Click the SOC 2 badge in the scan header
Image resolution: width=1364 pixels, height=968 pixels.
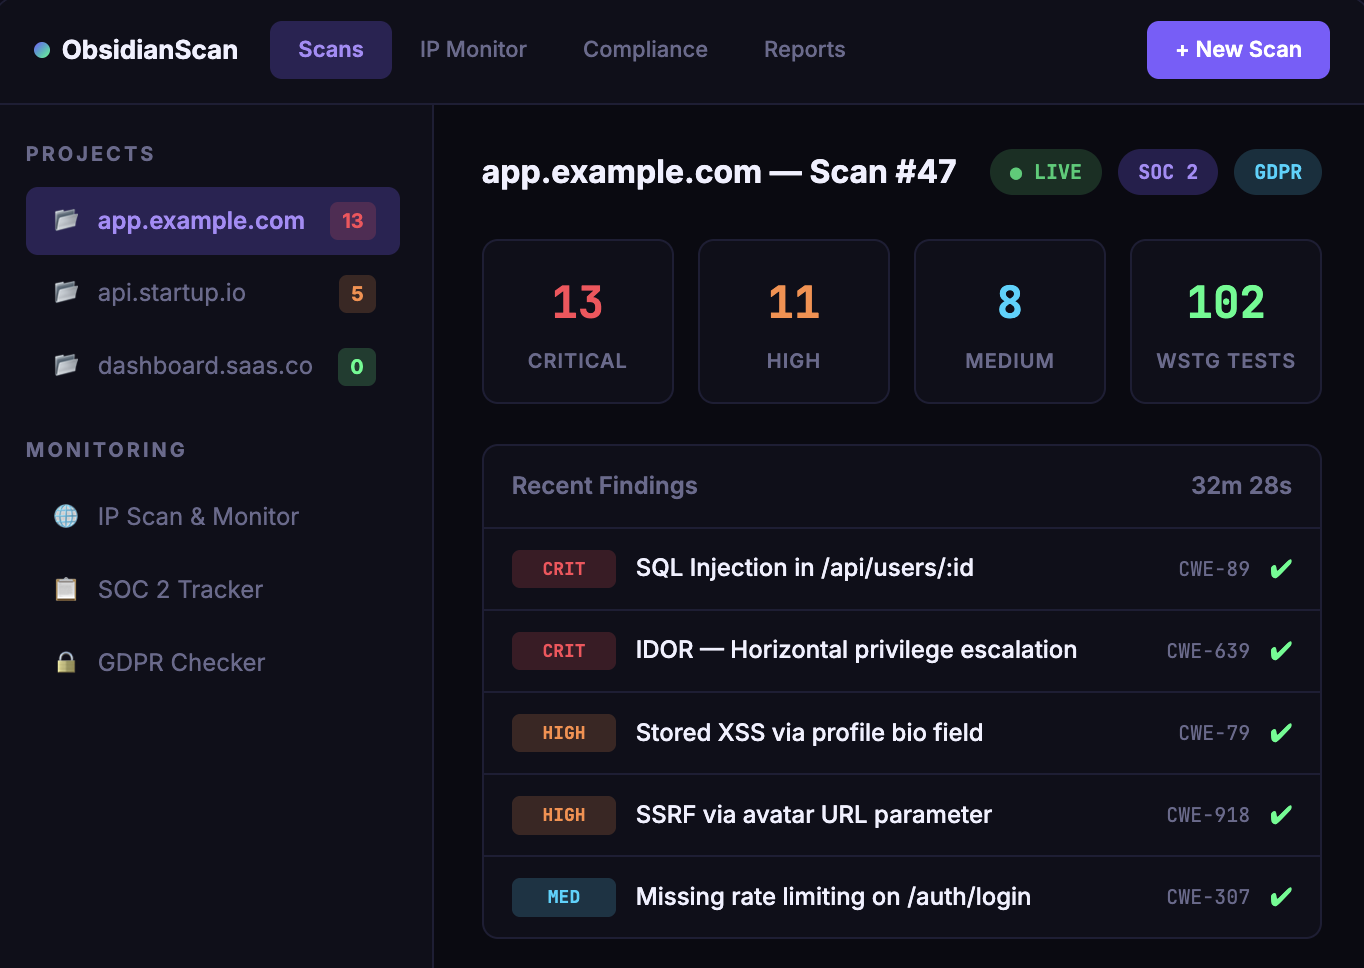(x=1168, y=172)
